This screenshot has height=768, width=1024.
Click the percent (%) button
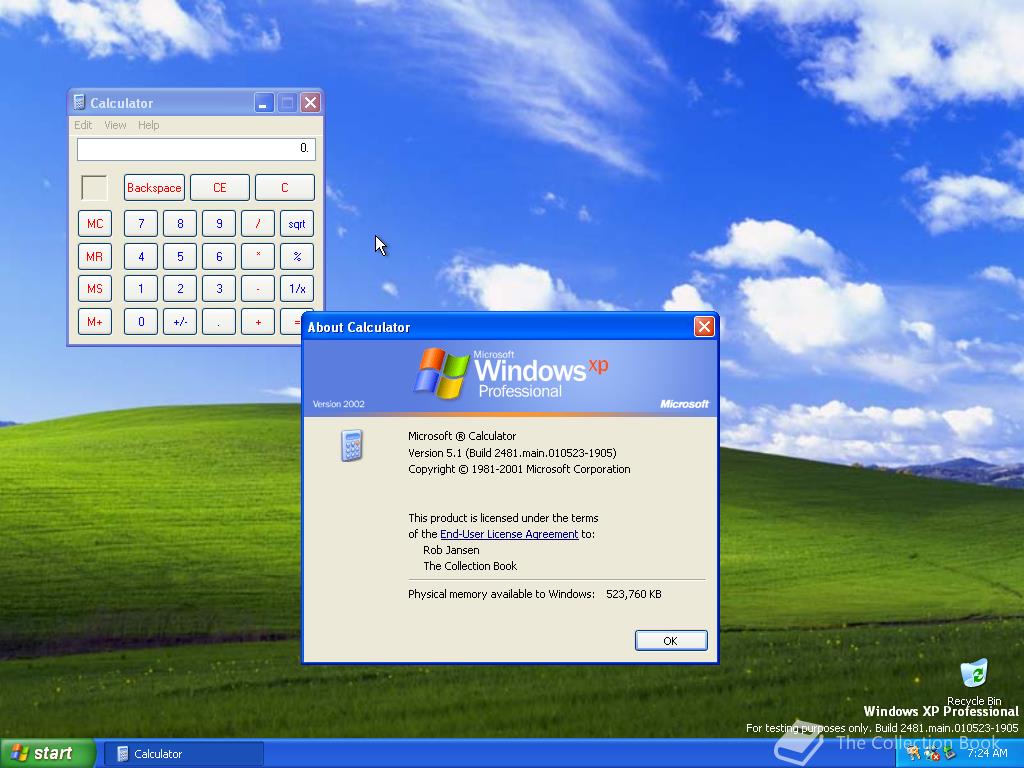(x=297, y=256)
